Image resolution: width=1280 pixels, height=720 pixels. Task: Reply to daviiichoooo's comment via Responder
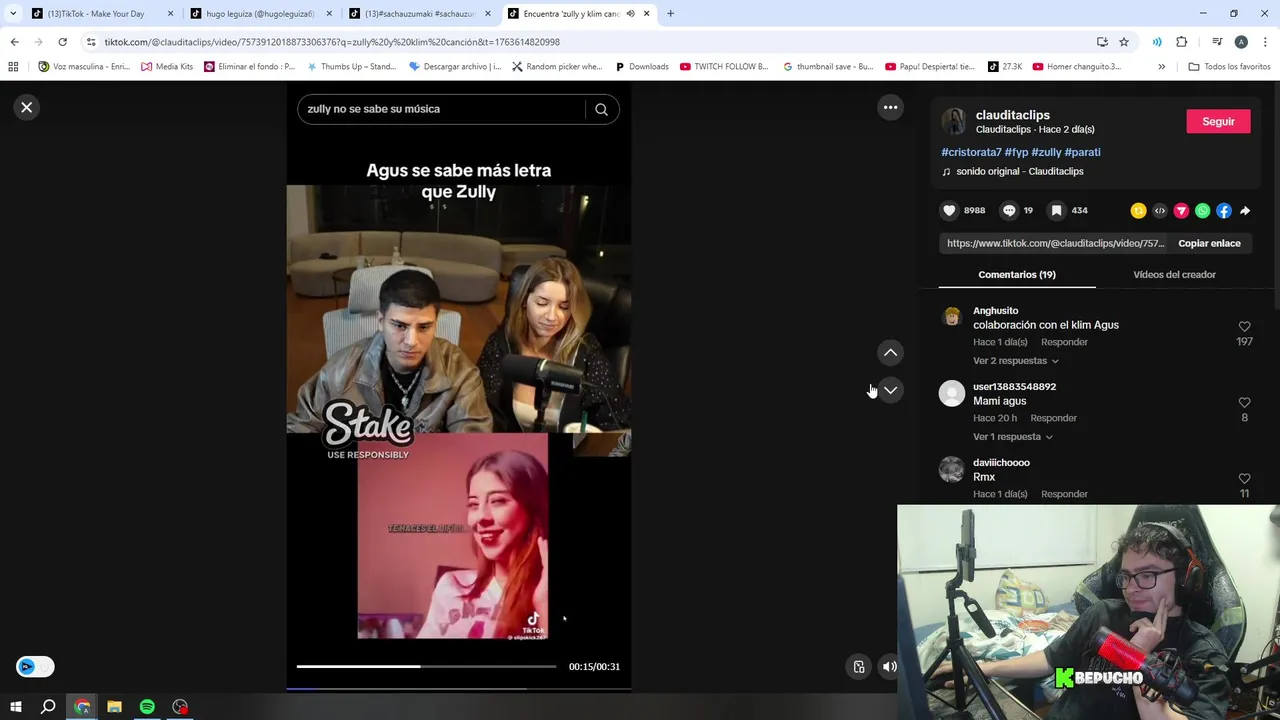pos(1064,494)
